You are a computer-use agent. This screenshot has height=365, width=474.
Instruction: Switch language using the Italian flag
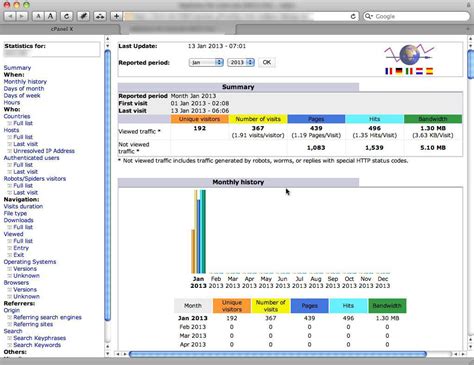point(409,71)
